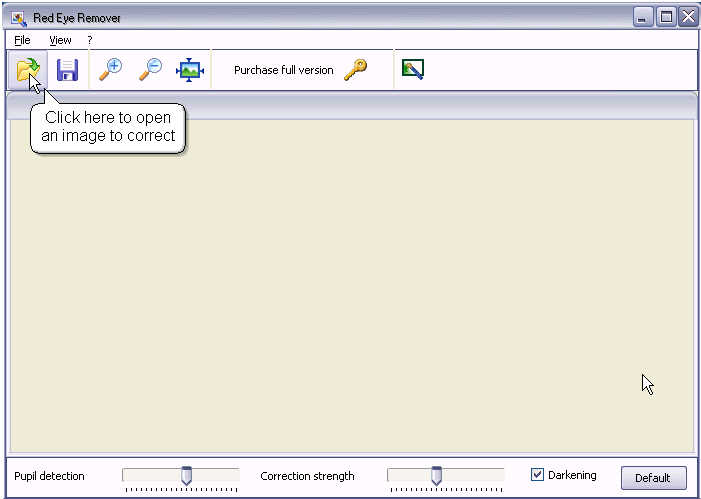
Task: Open the View menu
Action: [60, 40]
